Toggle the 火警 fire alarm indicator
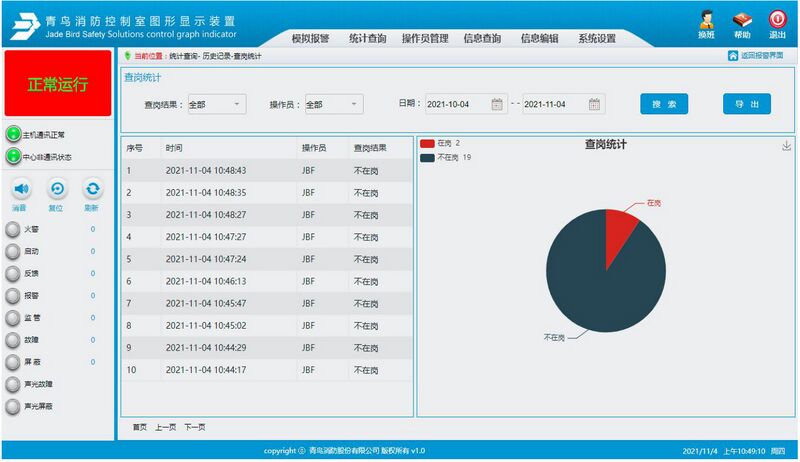800x462 pixels. pos(13,229)
